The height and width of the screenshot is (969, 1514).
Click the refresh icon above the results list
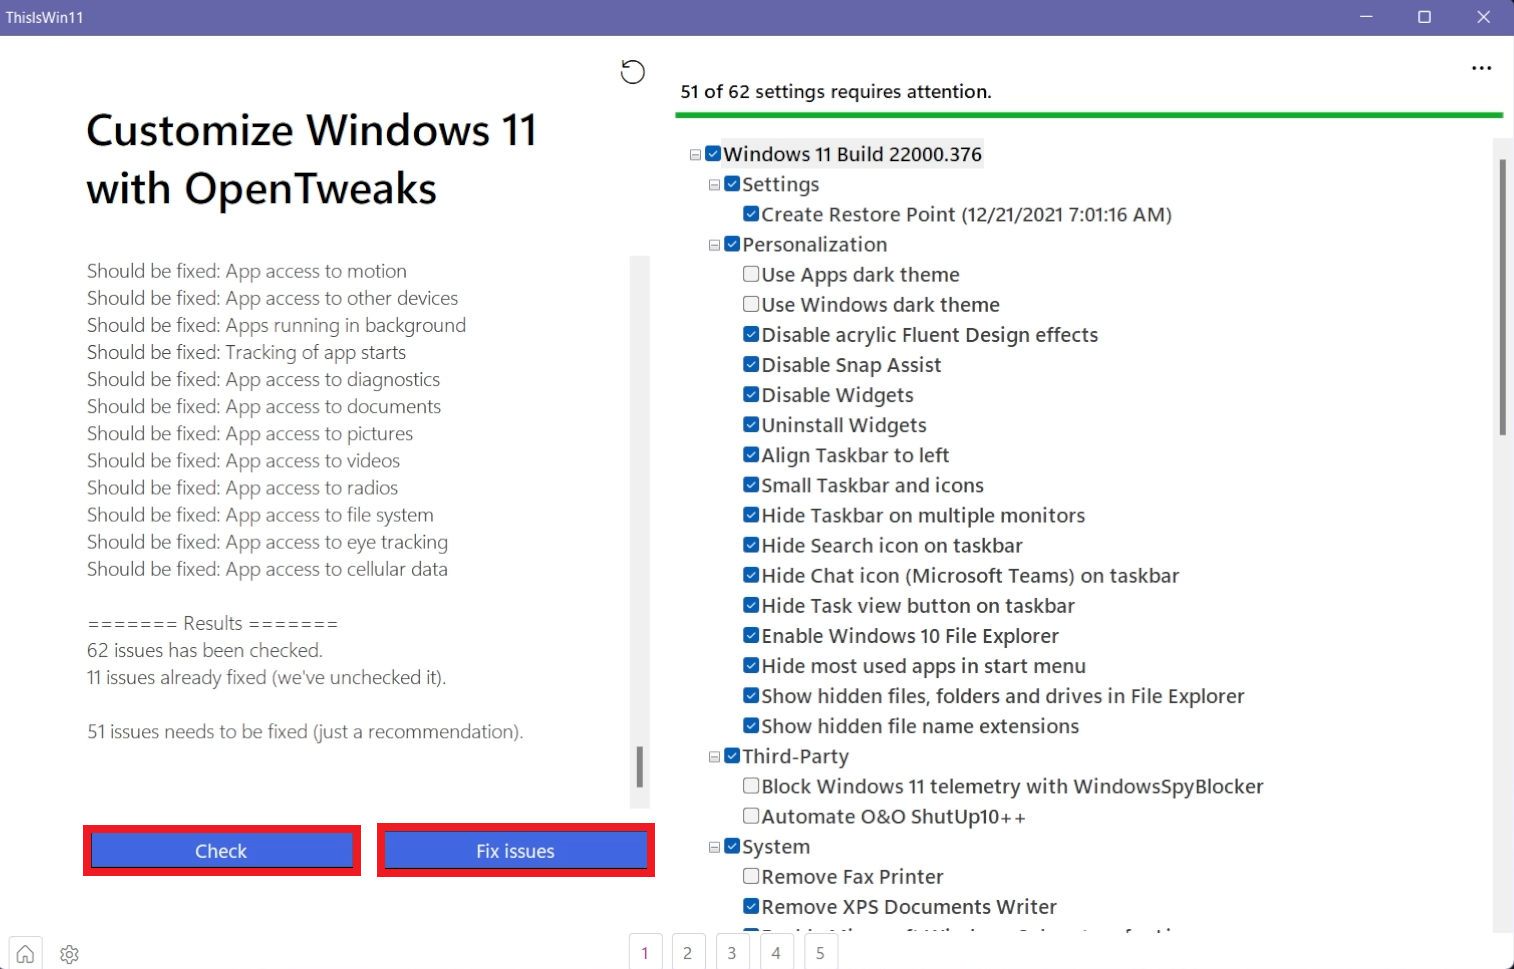(632, 71)
